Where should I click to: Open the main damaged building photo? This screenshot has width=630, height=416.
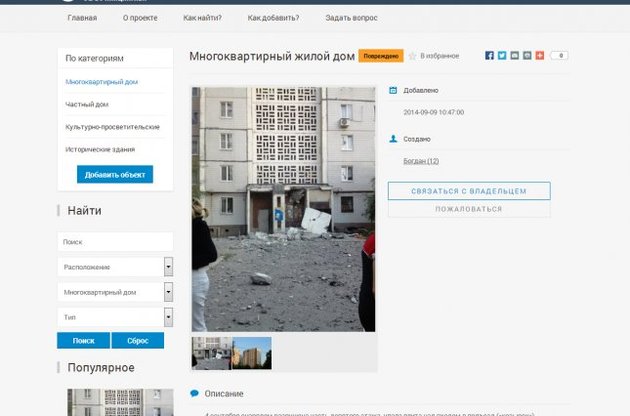(x=284, y=209)
